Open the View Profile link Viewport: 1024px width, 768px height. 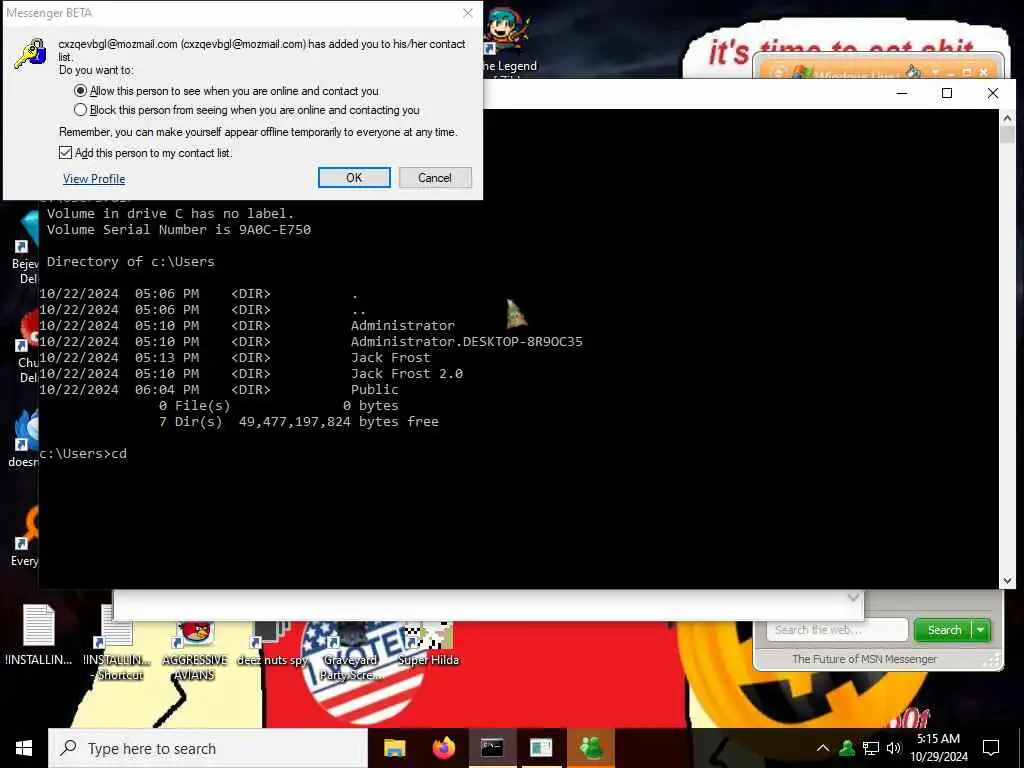[94, 178]
